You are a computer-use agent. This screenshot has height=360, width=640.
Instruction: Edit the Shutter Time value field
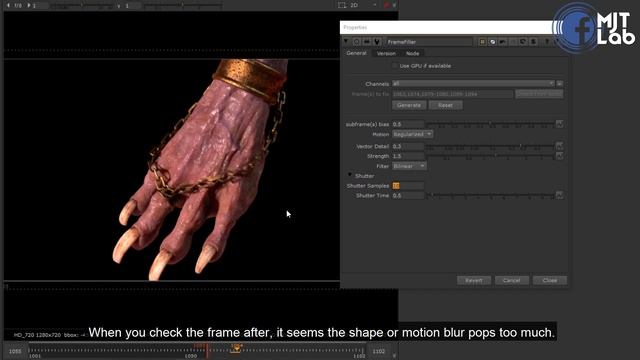coord(408,196)
